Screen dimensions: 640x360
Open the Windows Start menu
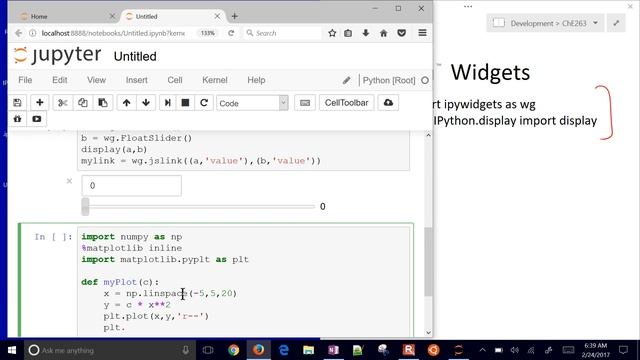12,350
